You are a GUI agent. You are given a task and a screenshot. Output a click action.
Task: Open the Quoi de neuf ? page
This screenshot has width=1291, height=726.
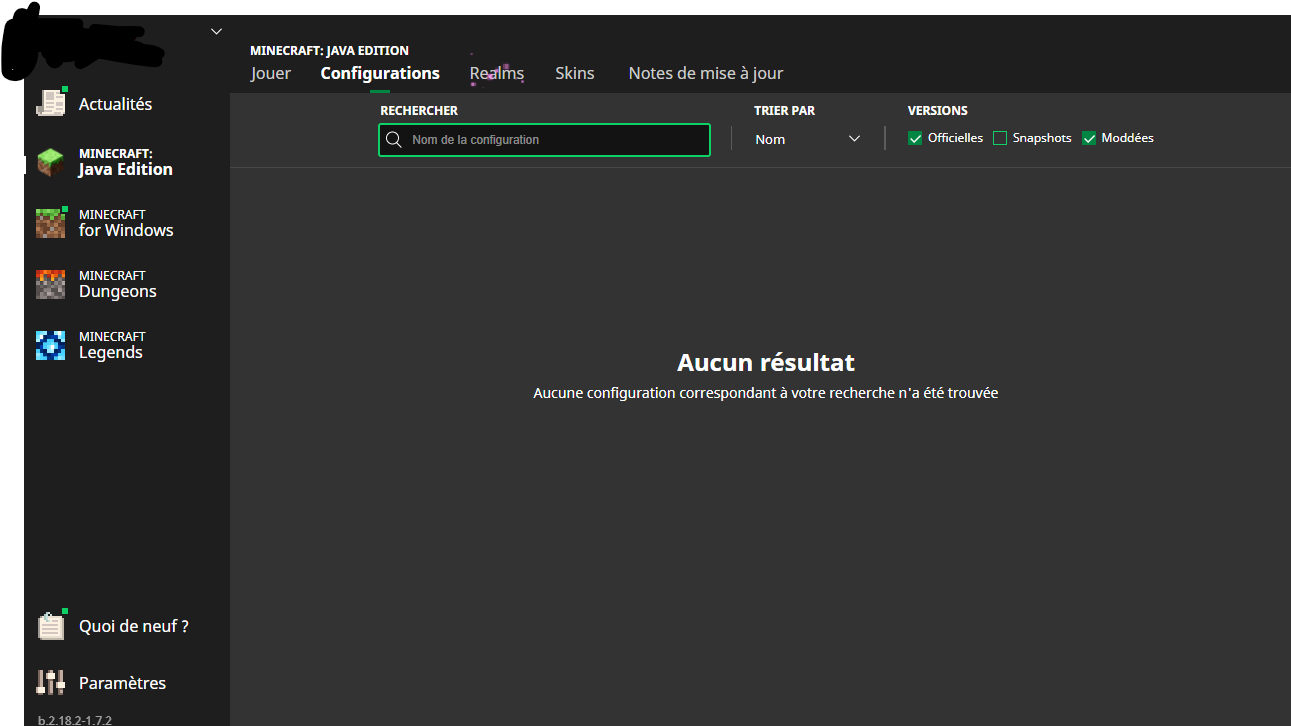pyautogui.click(x=134, y=626)
